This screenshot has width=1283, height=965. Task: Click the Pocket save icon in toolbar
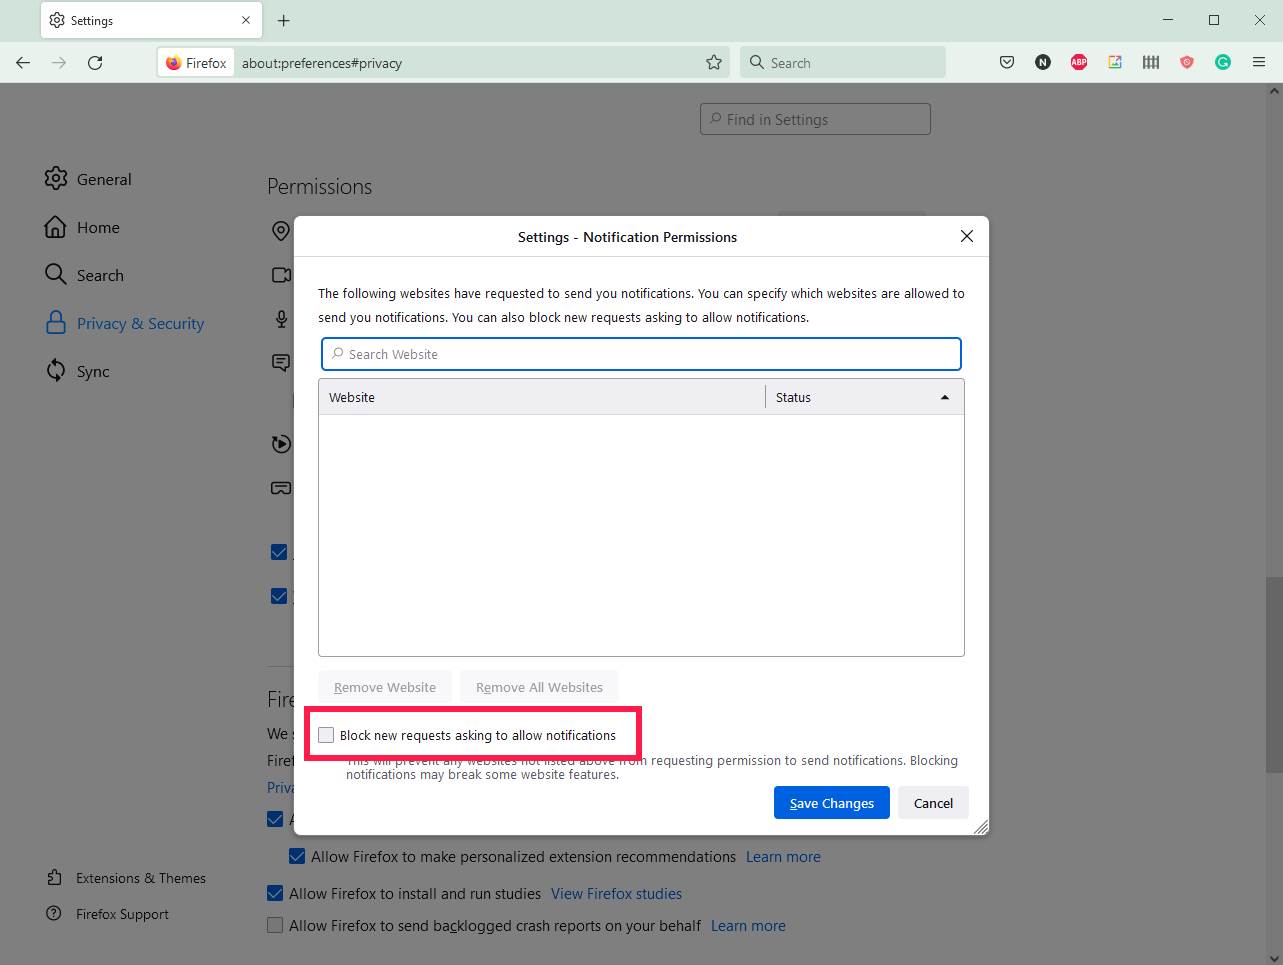[x=1007, y=62]
